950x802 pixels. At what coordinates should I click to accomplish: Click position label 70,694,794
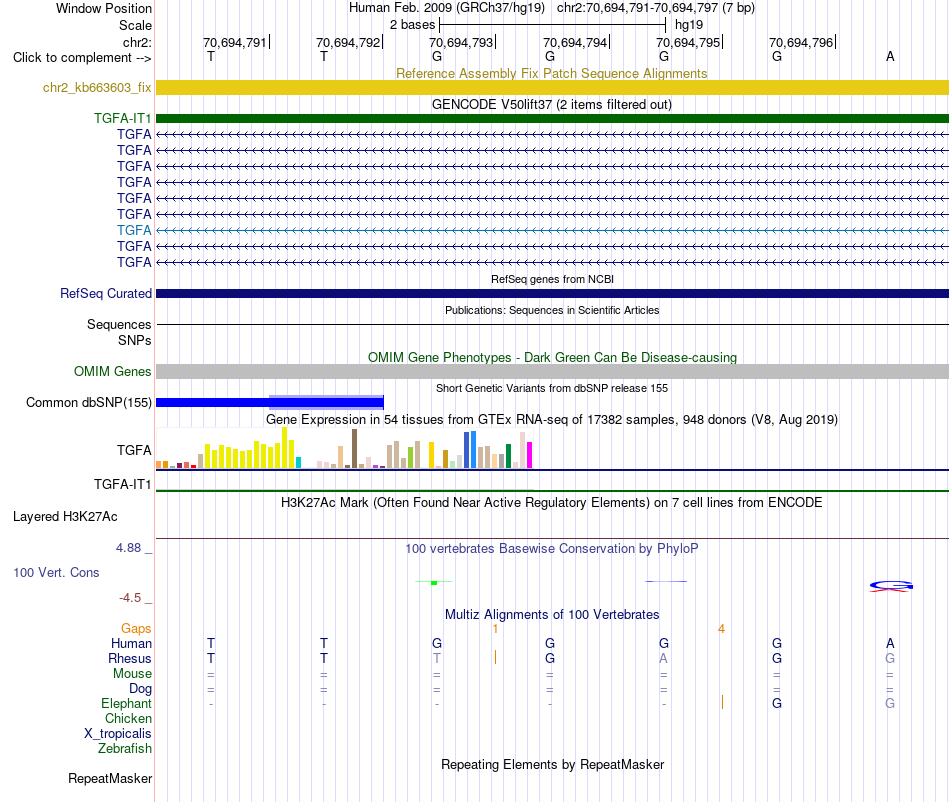(575, 42)
